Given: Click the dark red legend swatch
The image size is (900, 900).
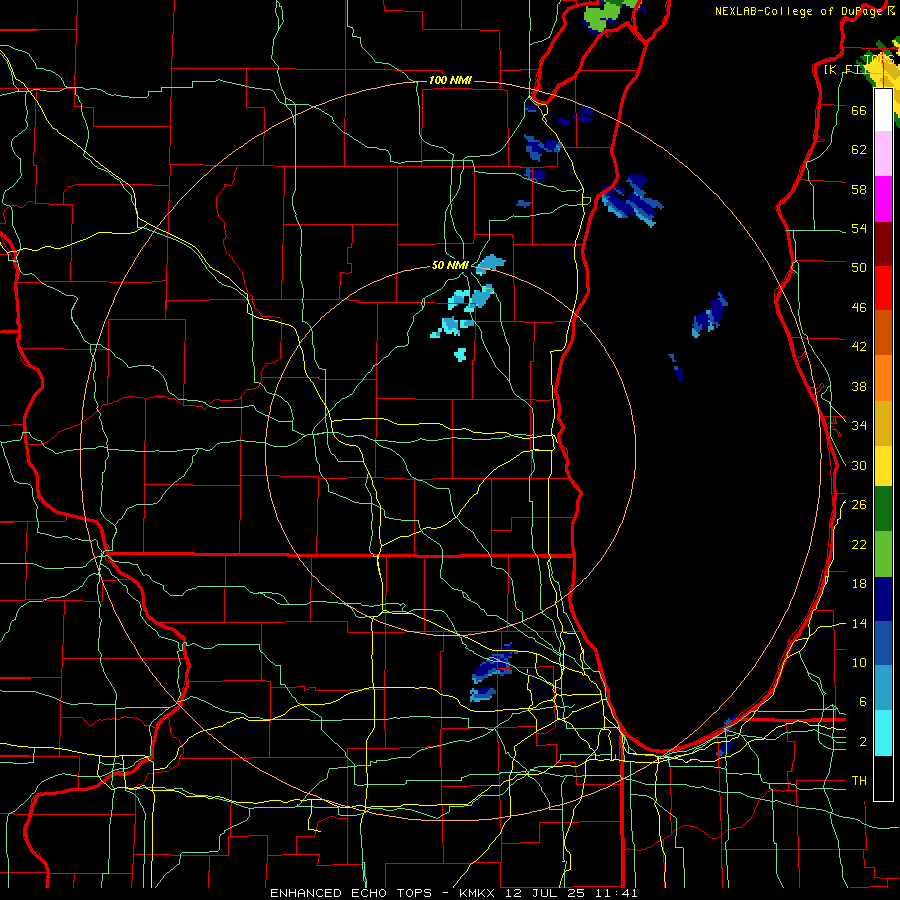Looking at the screenshot, I should pyautogui.click(x=883, y=243).
